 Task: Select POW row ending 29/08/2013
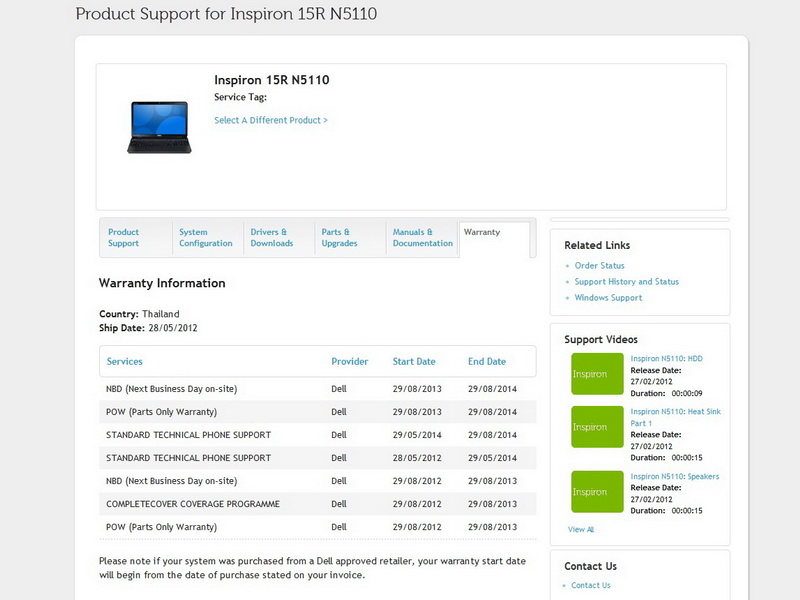[317, 527]
